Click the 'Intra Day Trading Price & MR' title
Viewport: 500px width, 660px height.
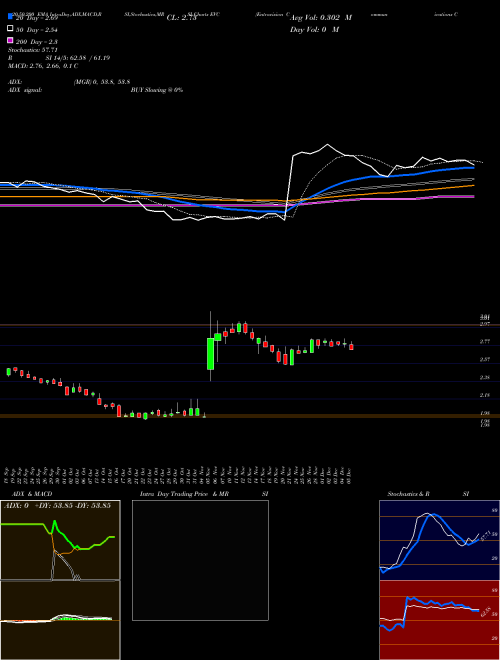pos(184,494)
